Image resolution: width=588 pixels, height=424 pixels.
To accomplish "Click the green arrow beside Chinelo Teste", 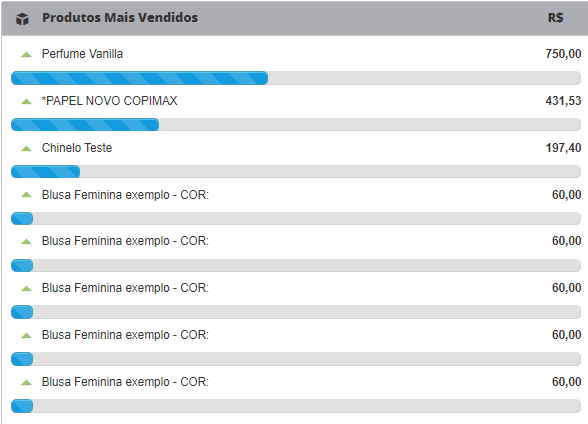I will (x=26, y=149).
